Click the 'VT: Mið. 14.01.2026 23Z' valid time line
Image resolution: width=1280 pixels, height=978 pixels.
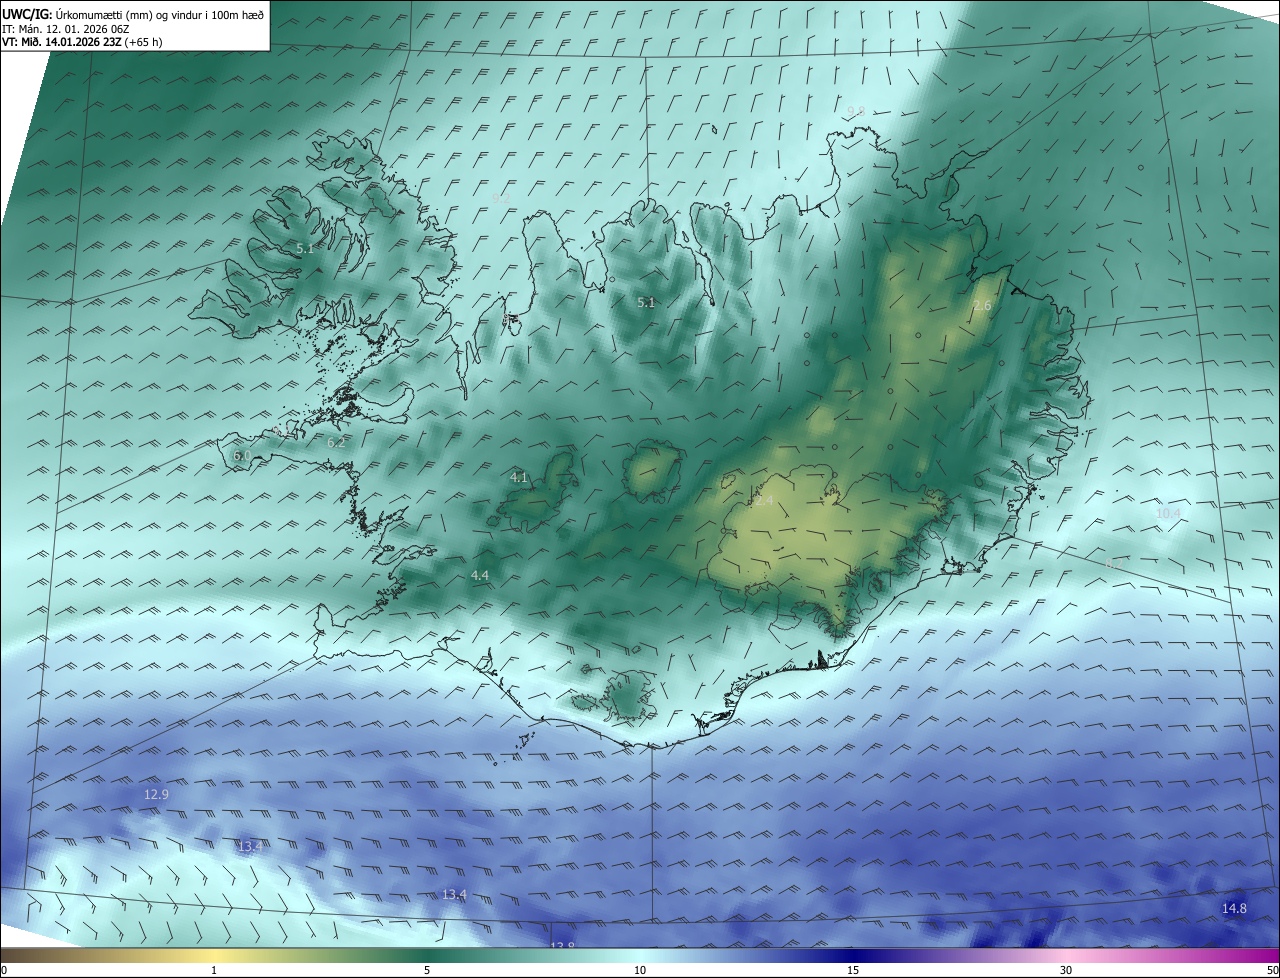tap(62, 42)
